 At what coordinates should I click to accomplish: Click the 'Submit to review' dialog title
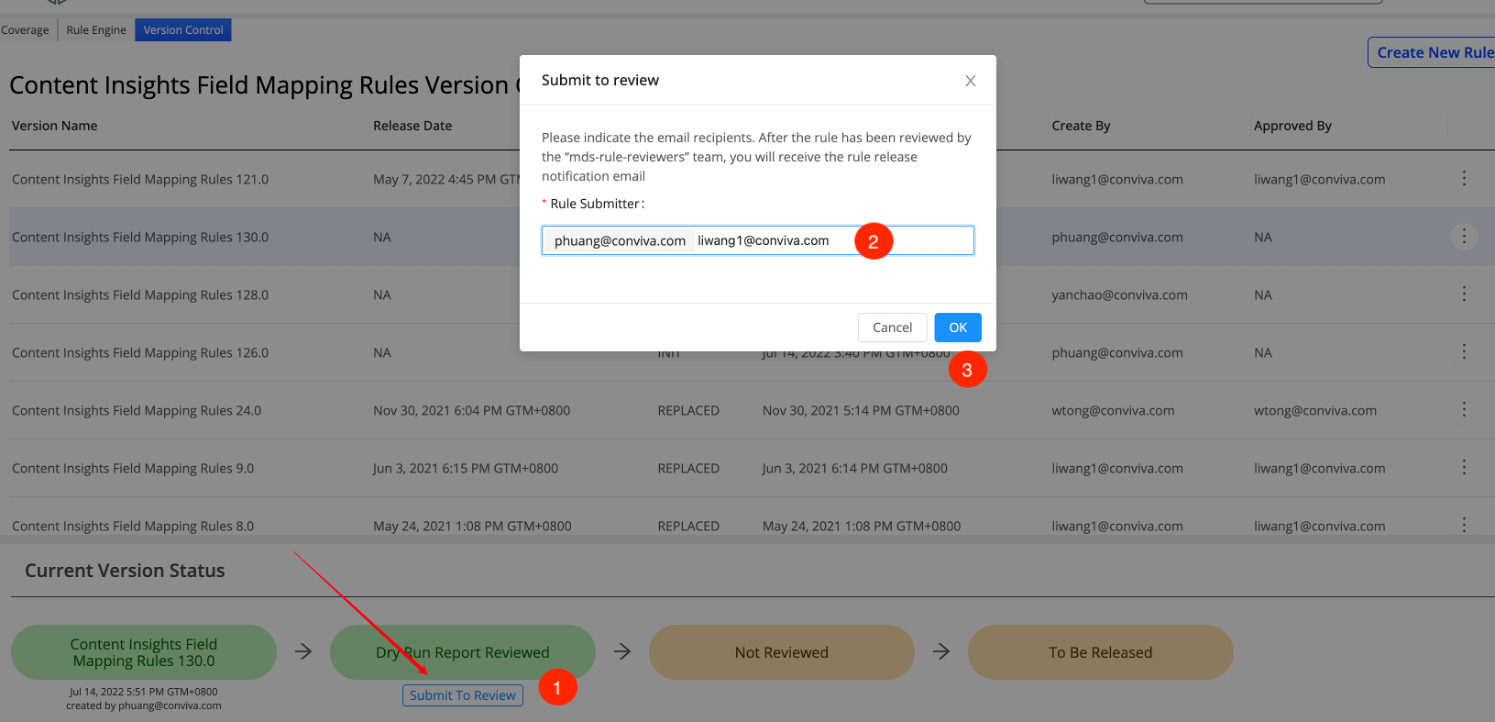[600, 80]
